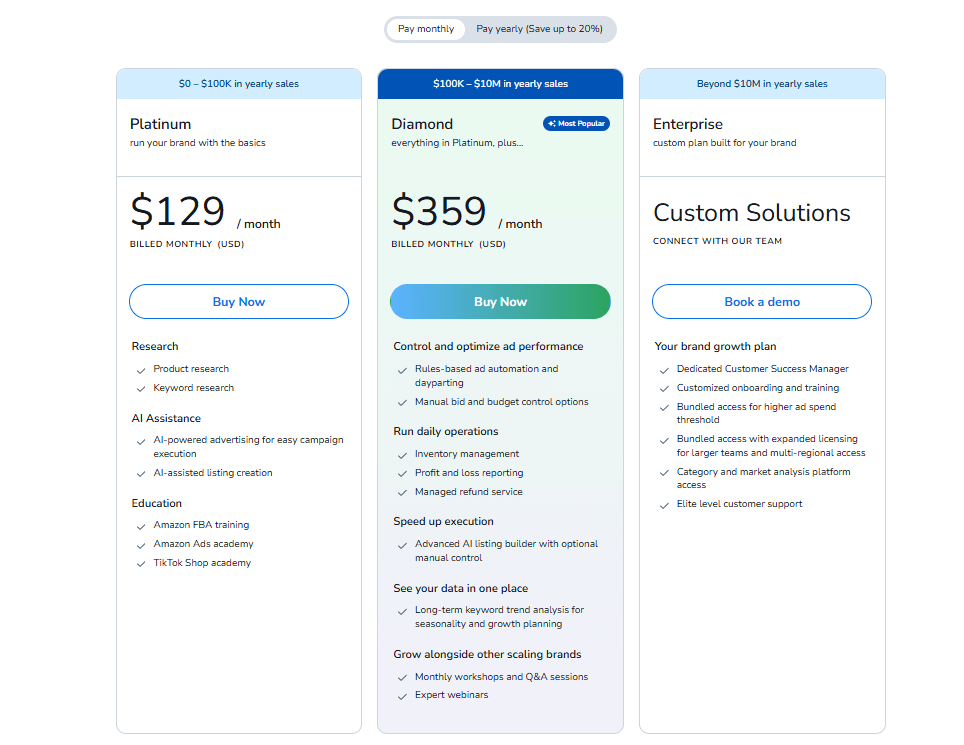
Task: Book a demo for Enterprise plan
Action: pos(762,302)
